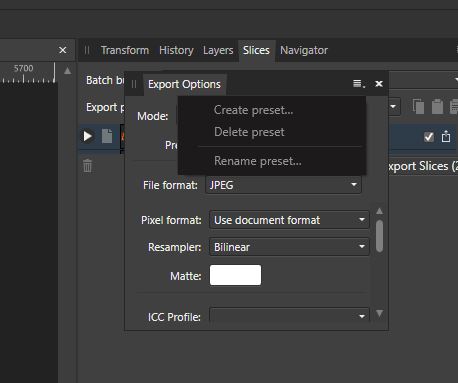458x383 pixels.
Task: Click the Slices panel drag handle
Action: click(x=87, y=50)
